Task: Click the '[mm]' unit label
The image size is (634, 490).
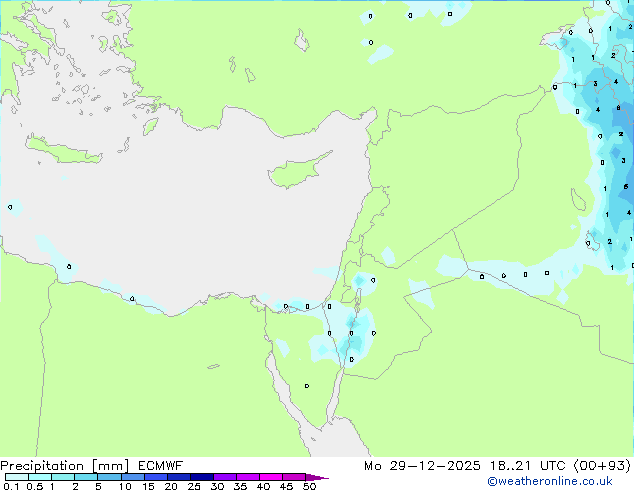Action: tap(110, 466)
